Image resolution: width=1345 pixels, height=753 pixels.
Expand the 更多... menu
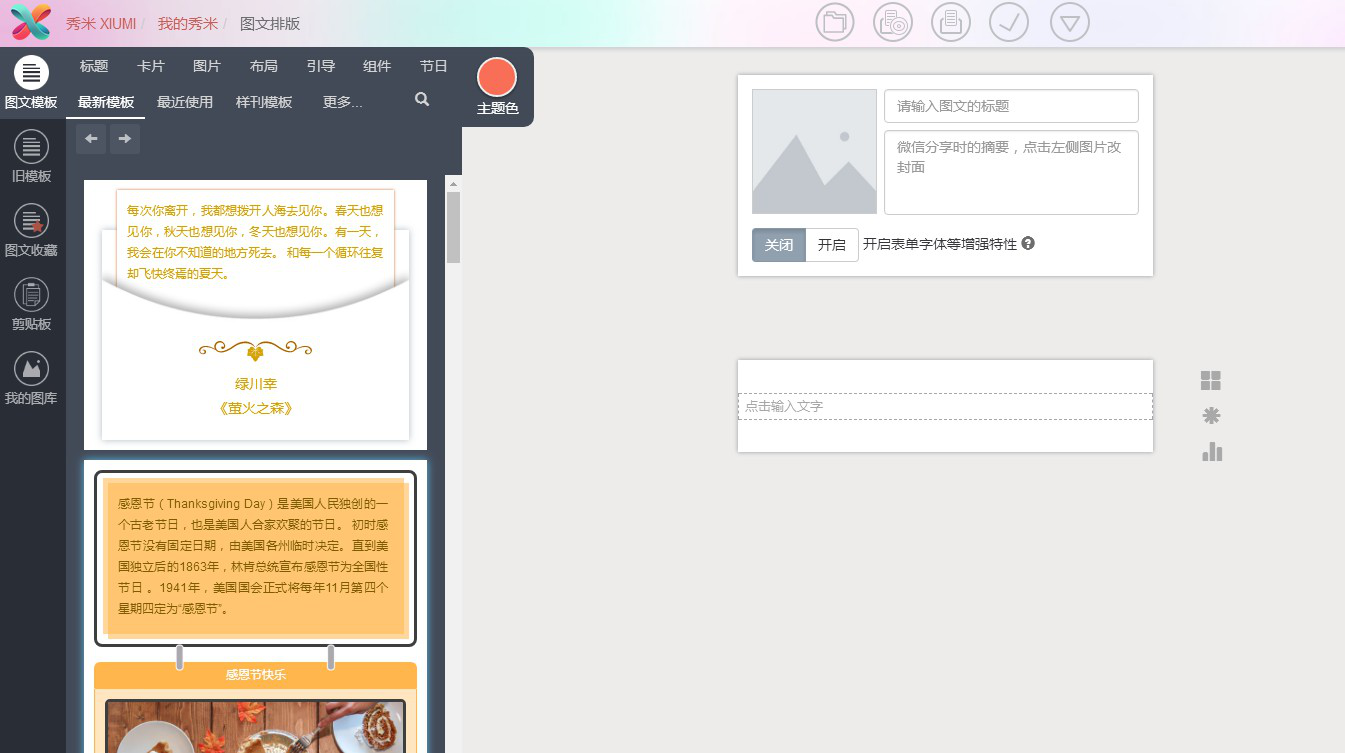pyautogui.click(x=342, y=102)
